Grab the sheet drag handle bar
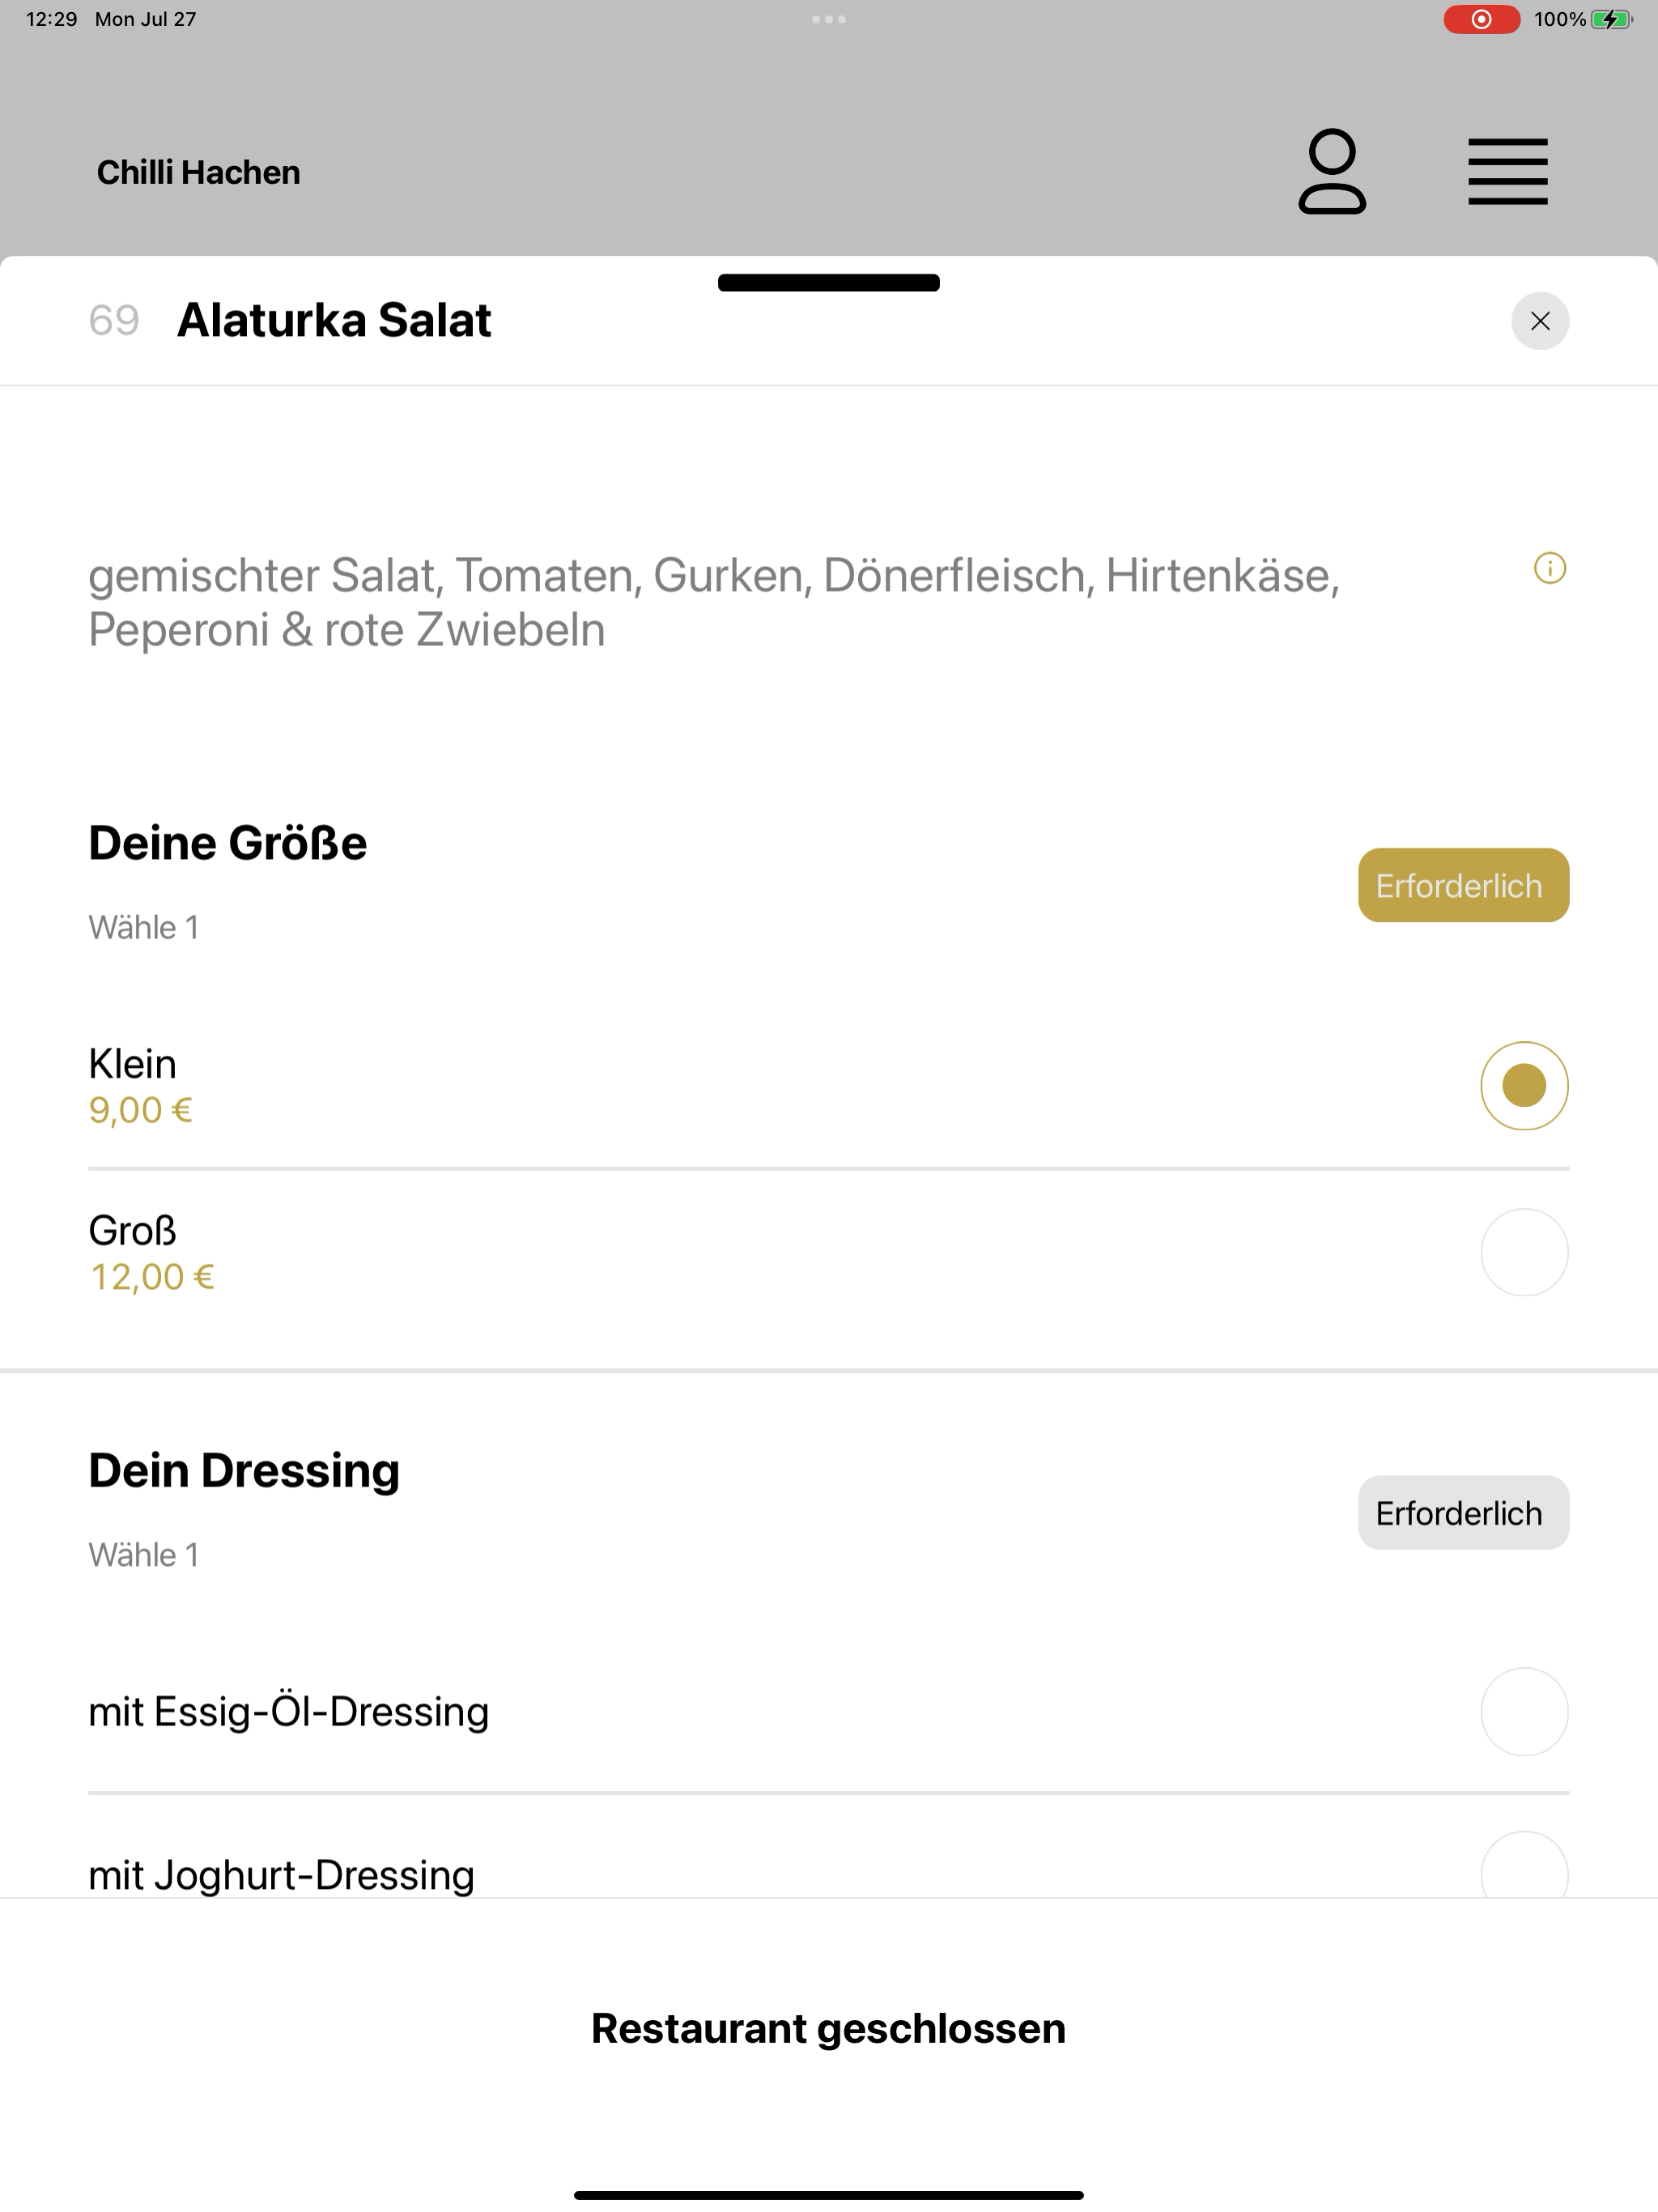 click(x=829, y=283)
